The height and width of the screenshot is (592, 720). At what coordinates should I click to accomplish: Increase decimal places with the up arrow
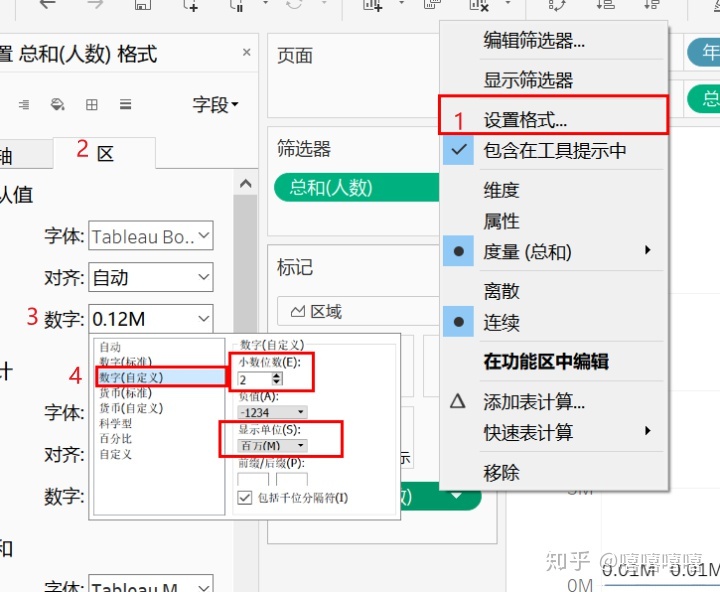pos(276,375)
